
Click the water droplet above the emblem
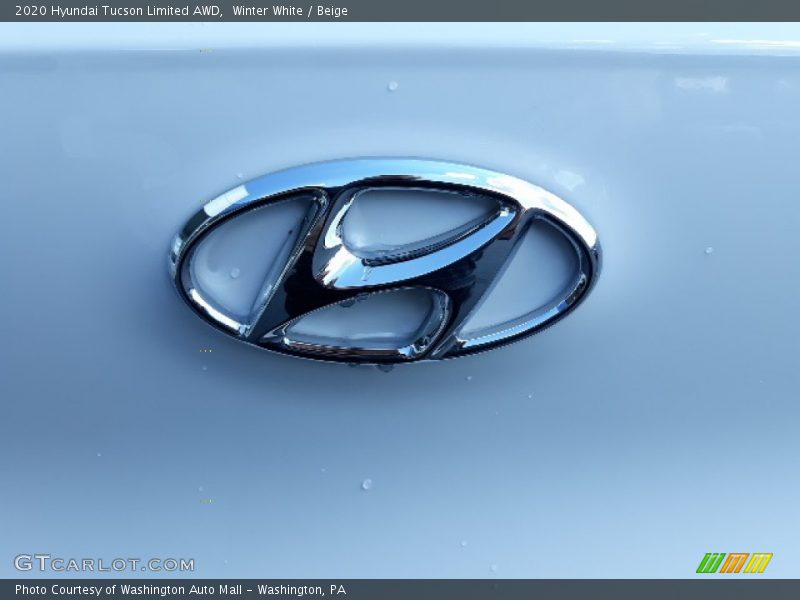click(x=392, y=86)
